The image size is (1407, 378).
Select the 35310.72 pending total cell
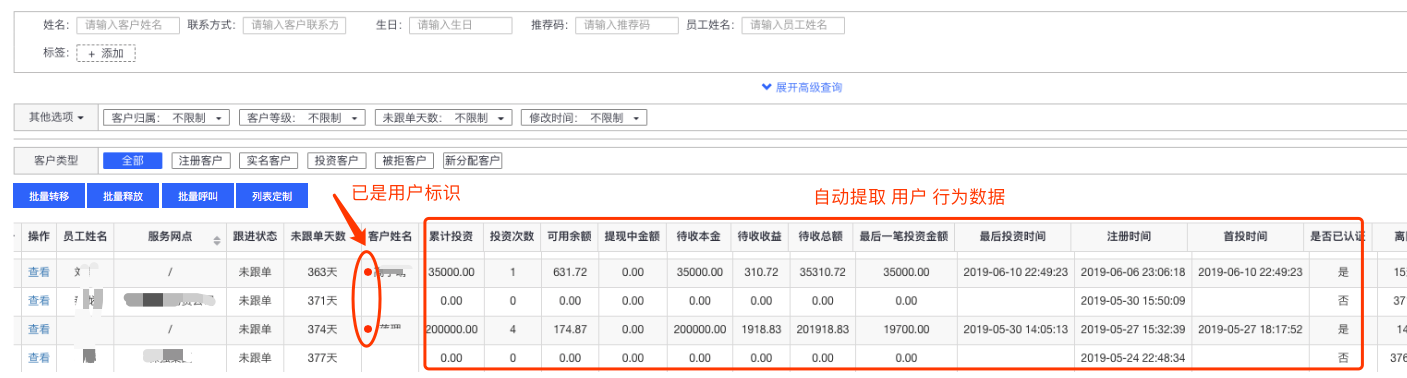click(x=821, y=272)
